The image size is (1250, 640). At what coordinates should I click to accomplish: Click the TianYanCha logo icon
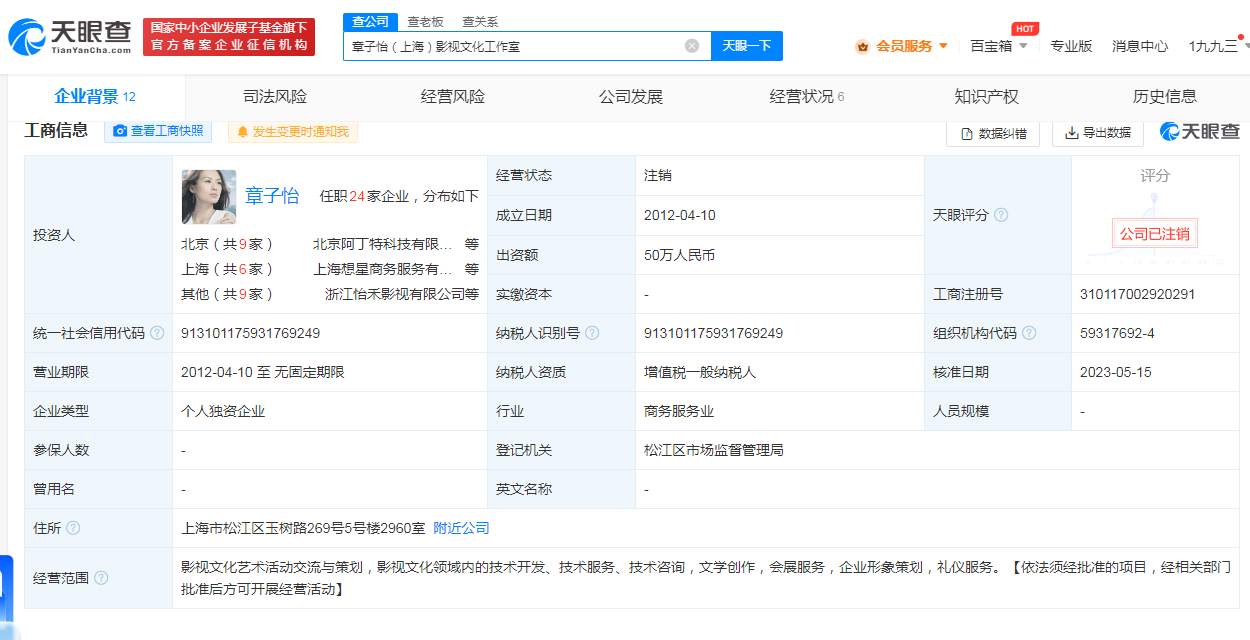27,37
